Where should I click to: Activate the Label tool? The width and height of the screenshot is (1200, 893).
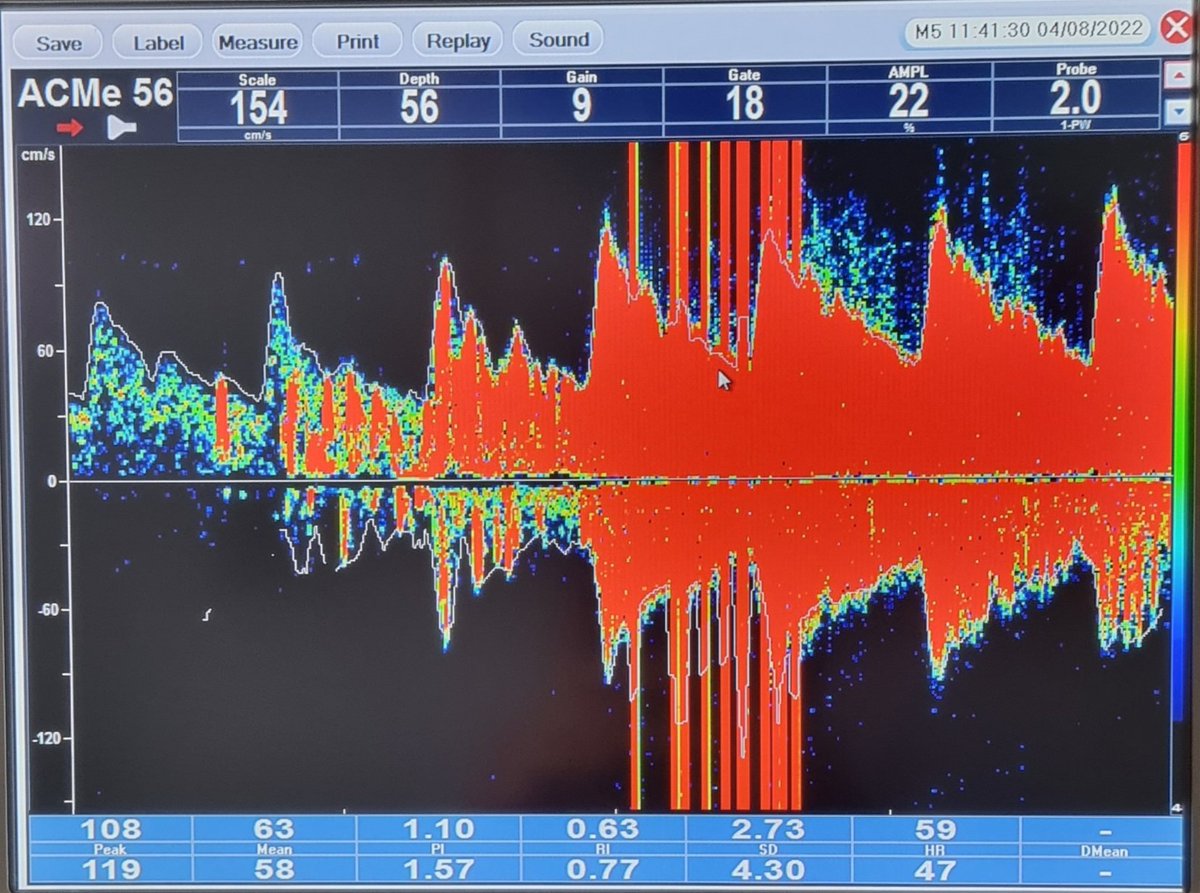[156, 42]
